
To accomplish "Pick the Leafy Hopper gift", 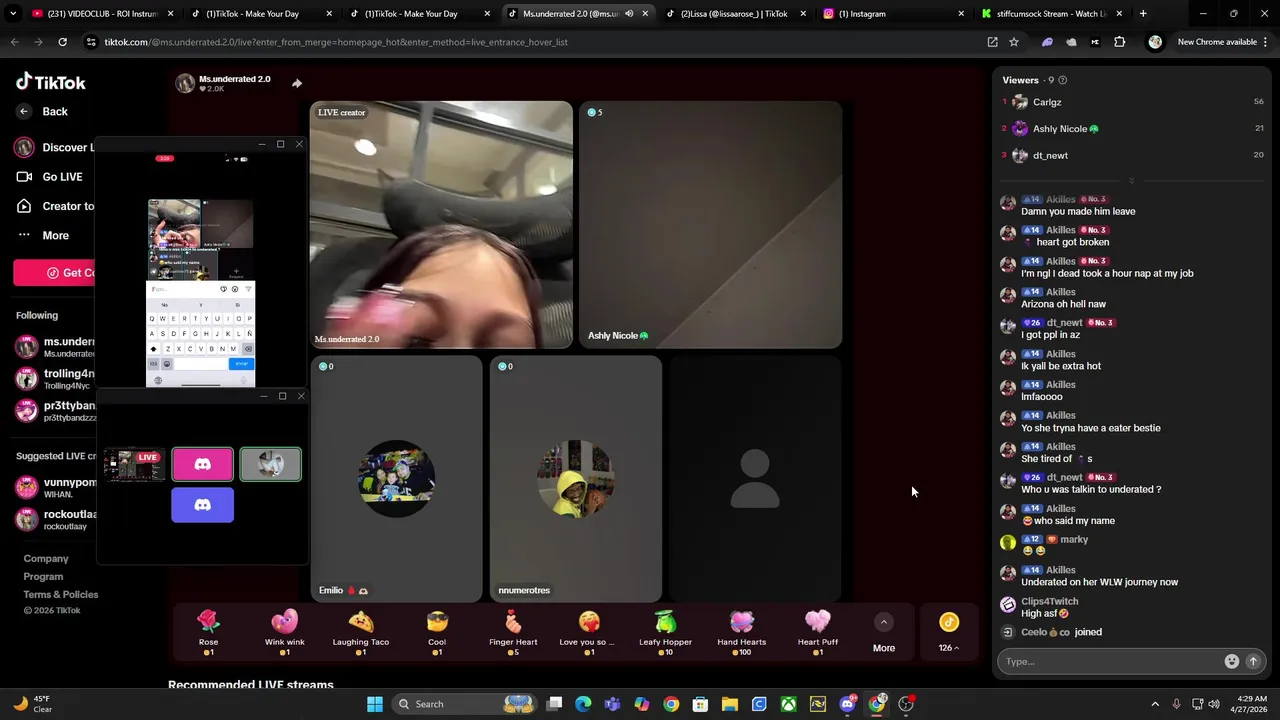I will coord(665,632).
